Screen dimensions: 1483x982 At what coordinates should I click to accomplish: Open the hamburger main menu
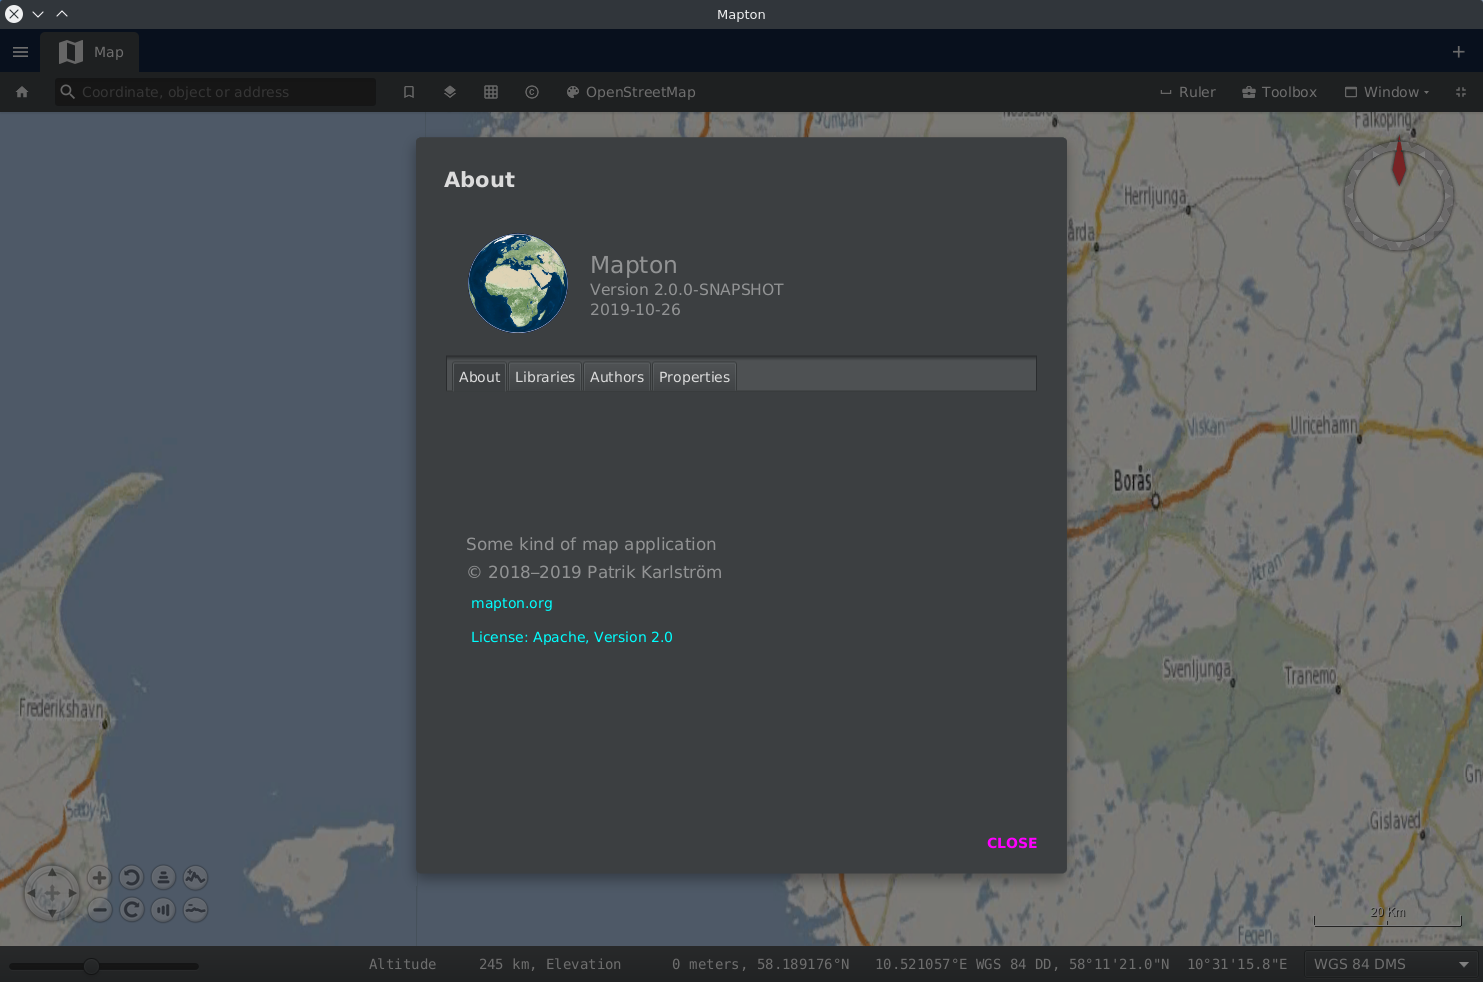pyautogui.click(x=20, y=52)
